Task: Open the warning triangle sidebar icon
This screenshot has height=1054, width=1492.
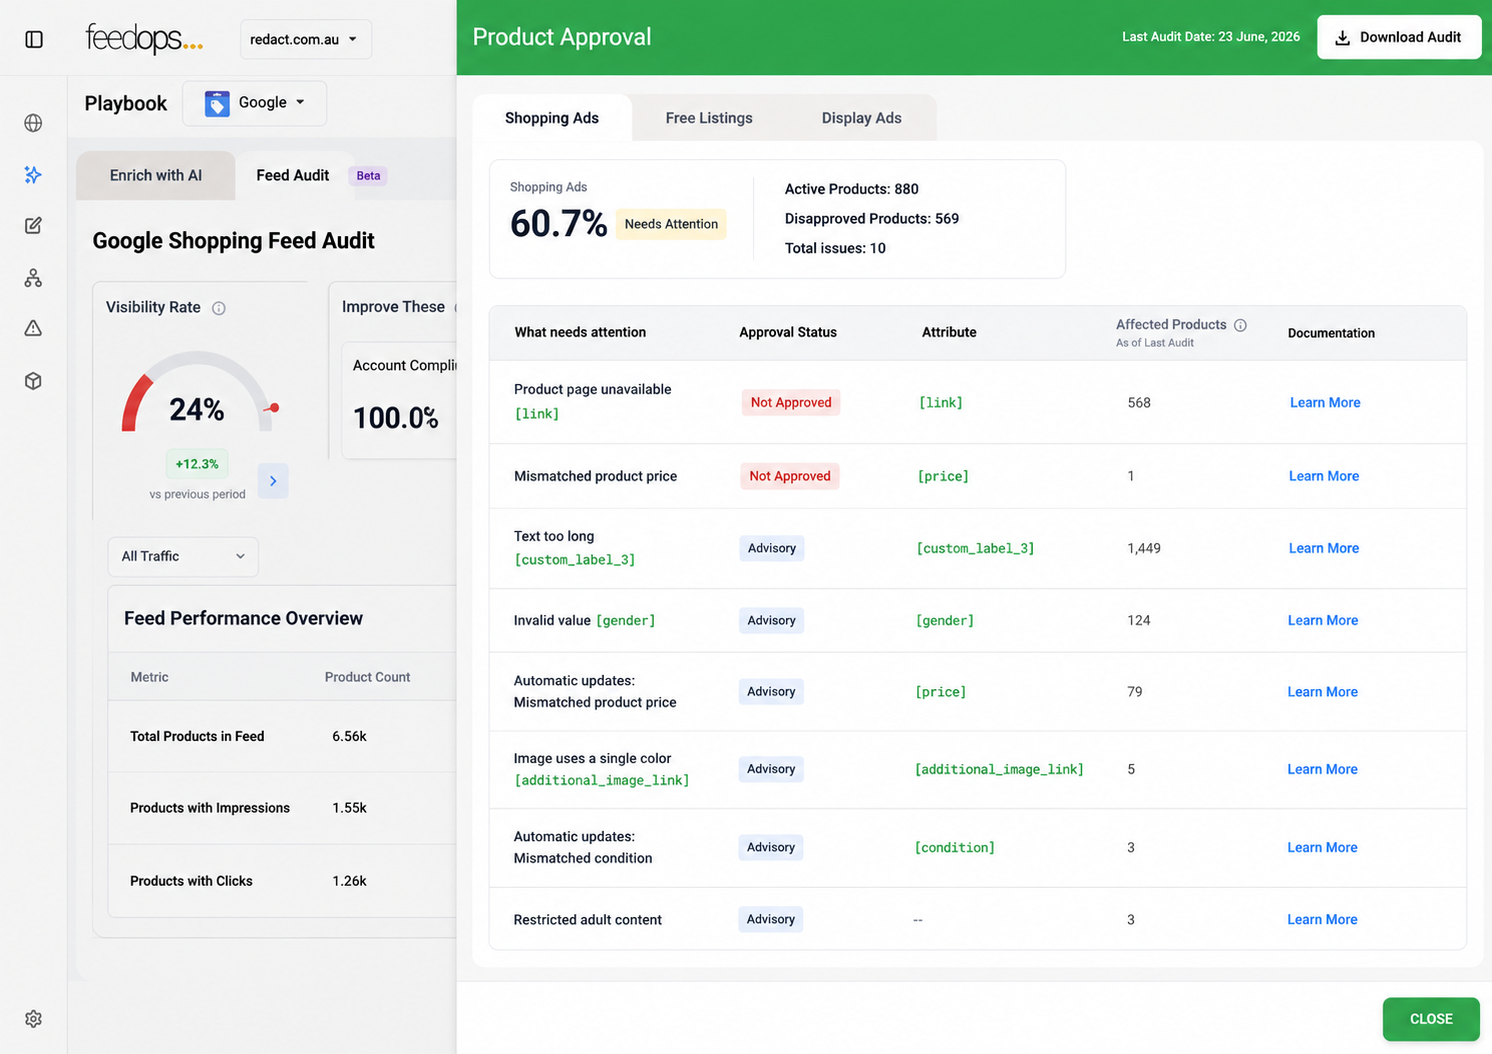Action: click(33, 328)
